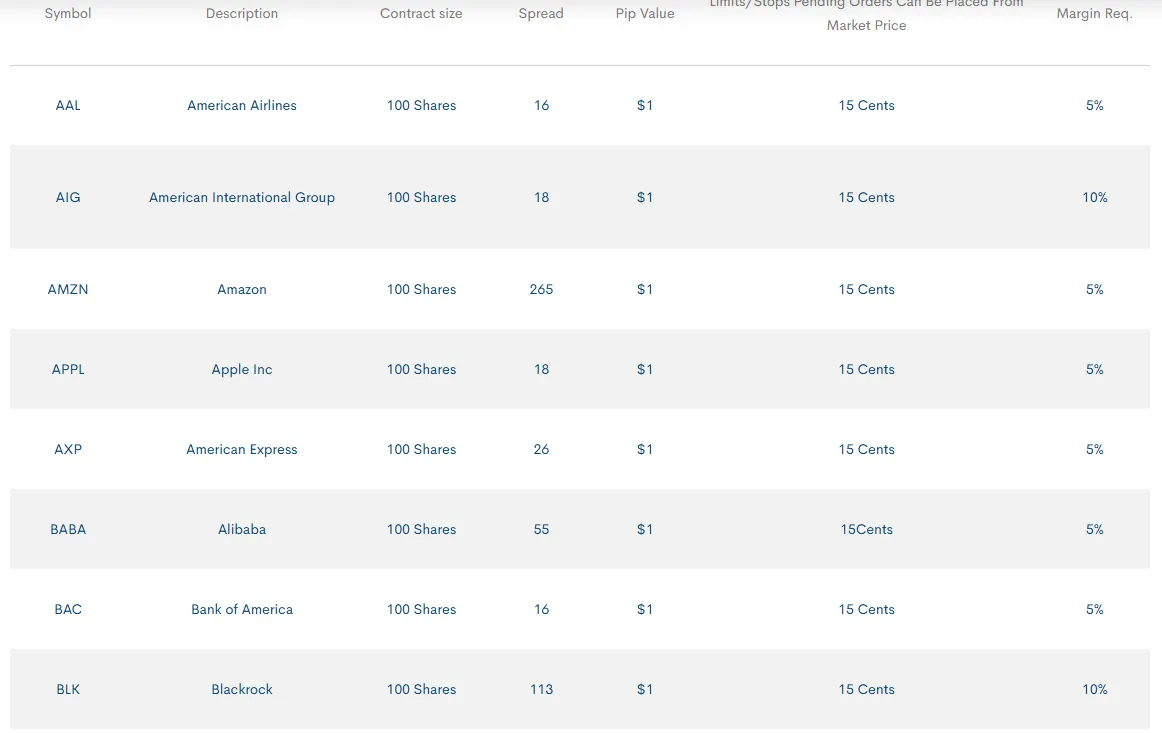The width and height of the screenshot is (1162, 733).
Task: Click the BLK symbol
Action: click(x=68, y=689)
